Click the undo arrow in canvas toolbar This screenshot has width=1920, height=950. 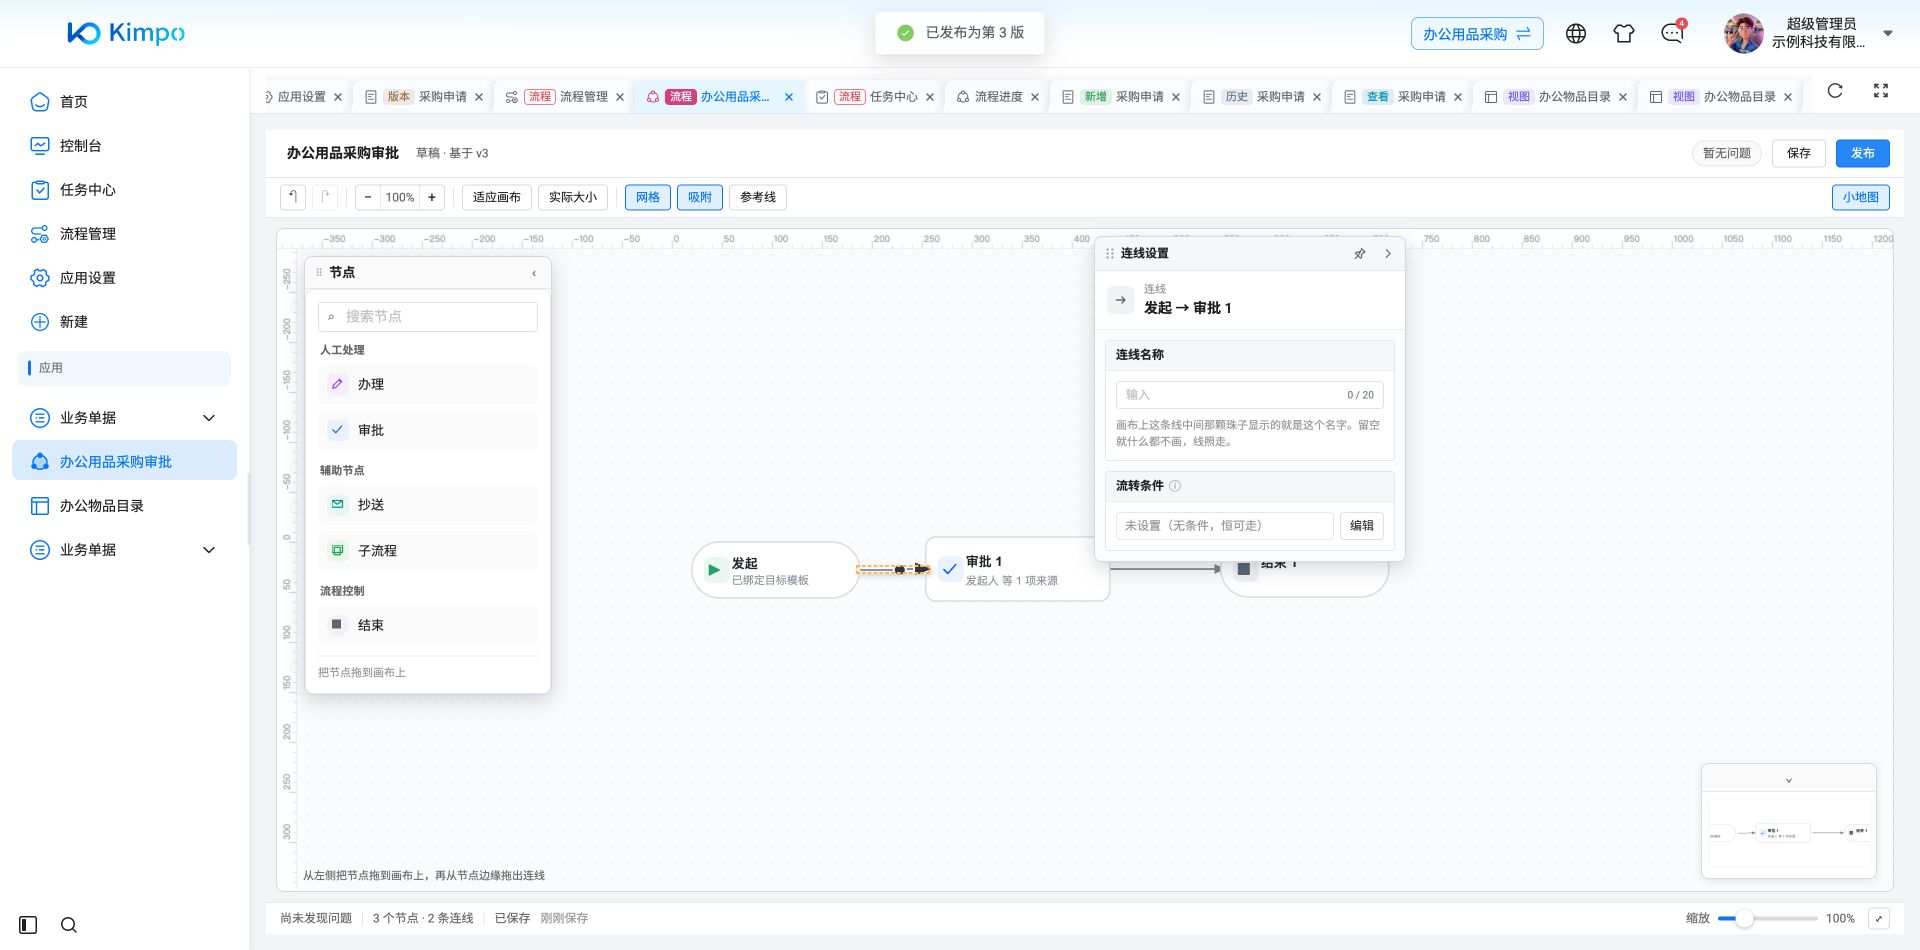(x=293, y=197)
